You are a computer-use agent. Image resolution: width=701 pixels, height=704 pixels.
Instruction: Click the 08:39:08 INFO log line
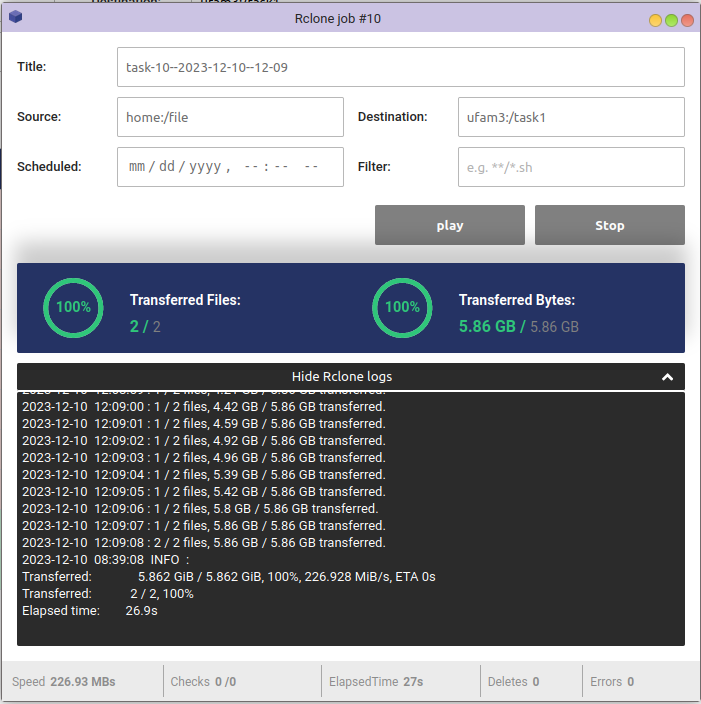click(106, 560)
